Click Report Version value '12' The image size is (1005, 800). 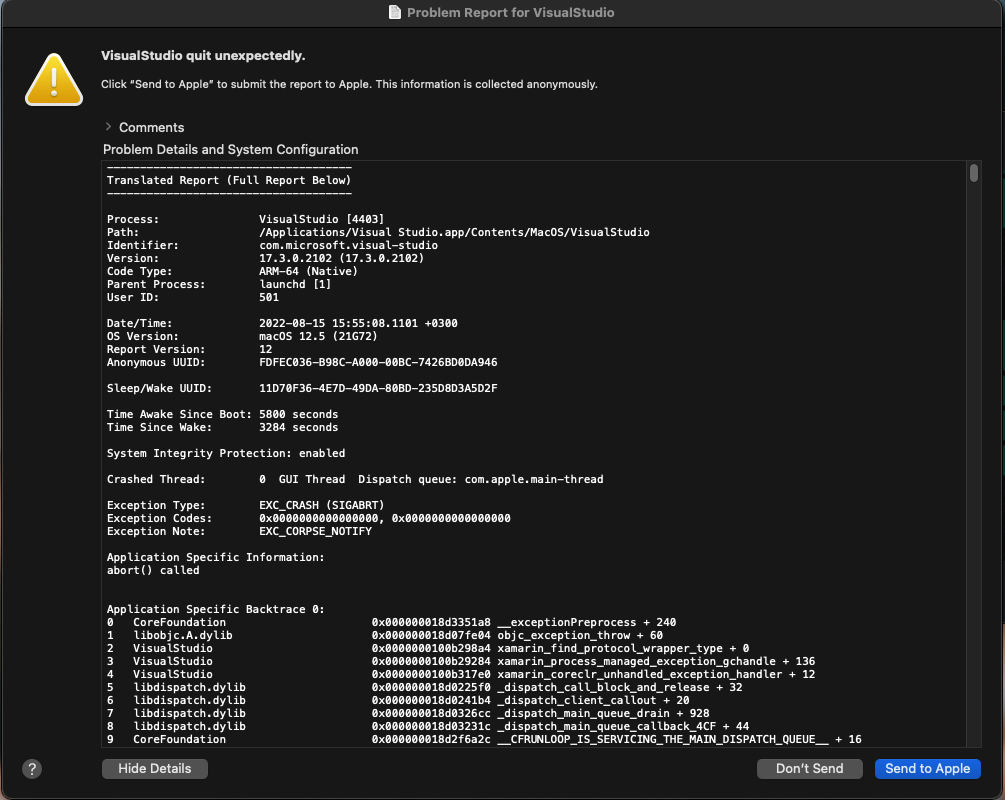265,349
